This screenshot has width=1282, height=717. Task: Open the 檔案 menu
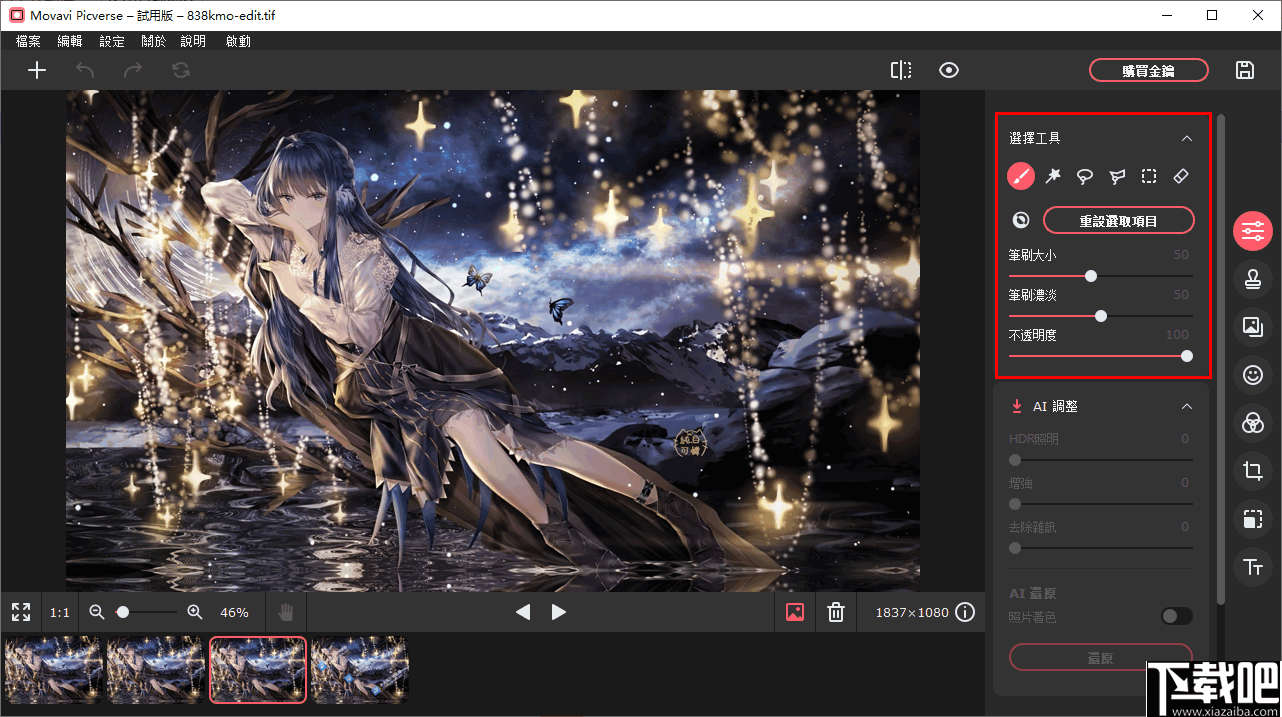click(x=28, y=42)
